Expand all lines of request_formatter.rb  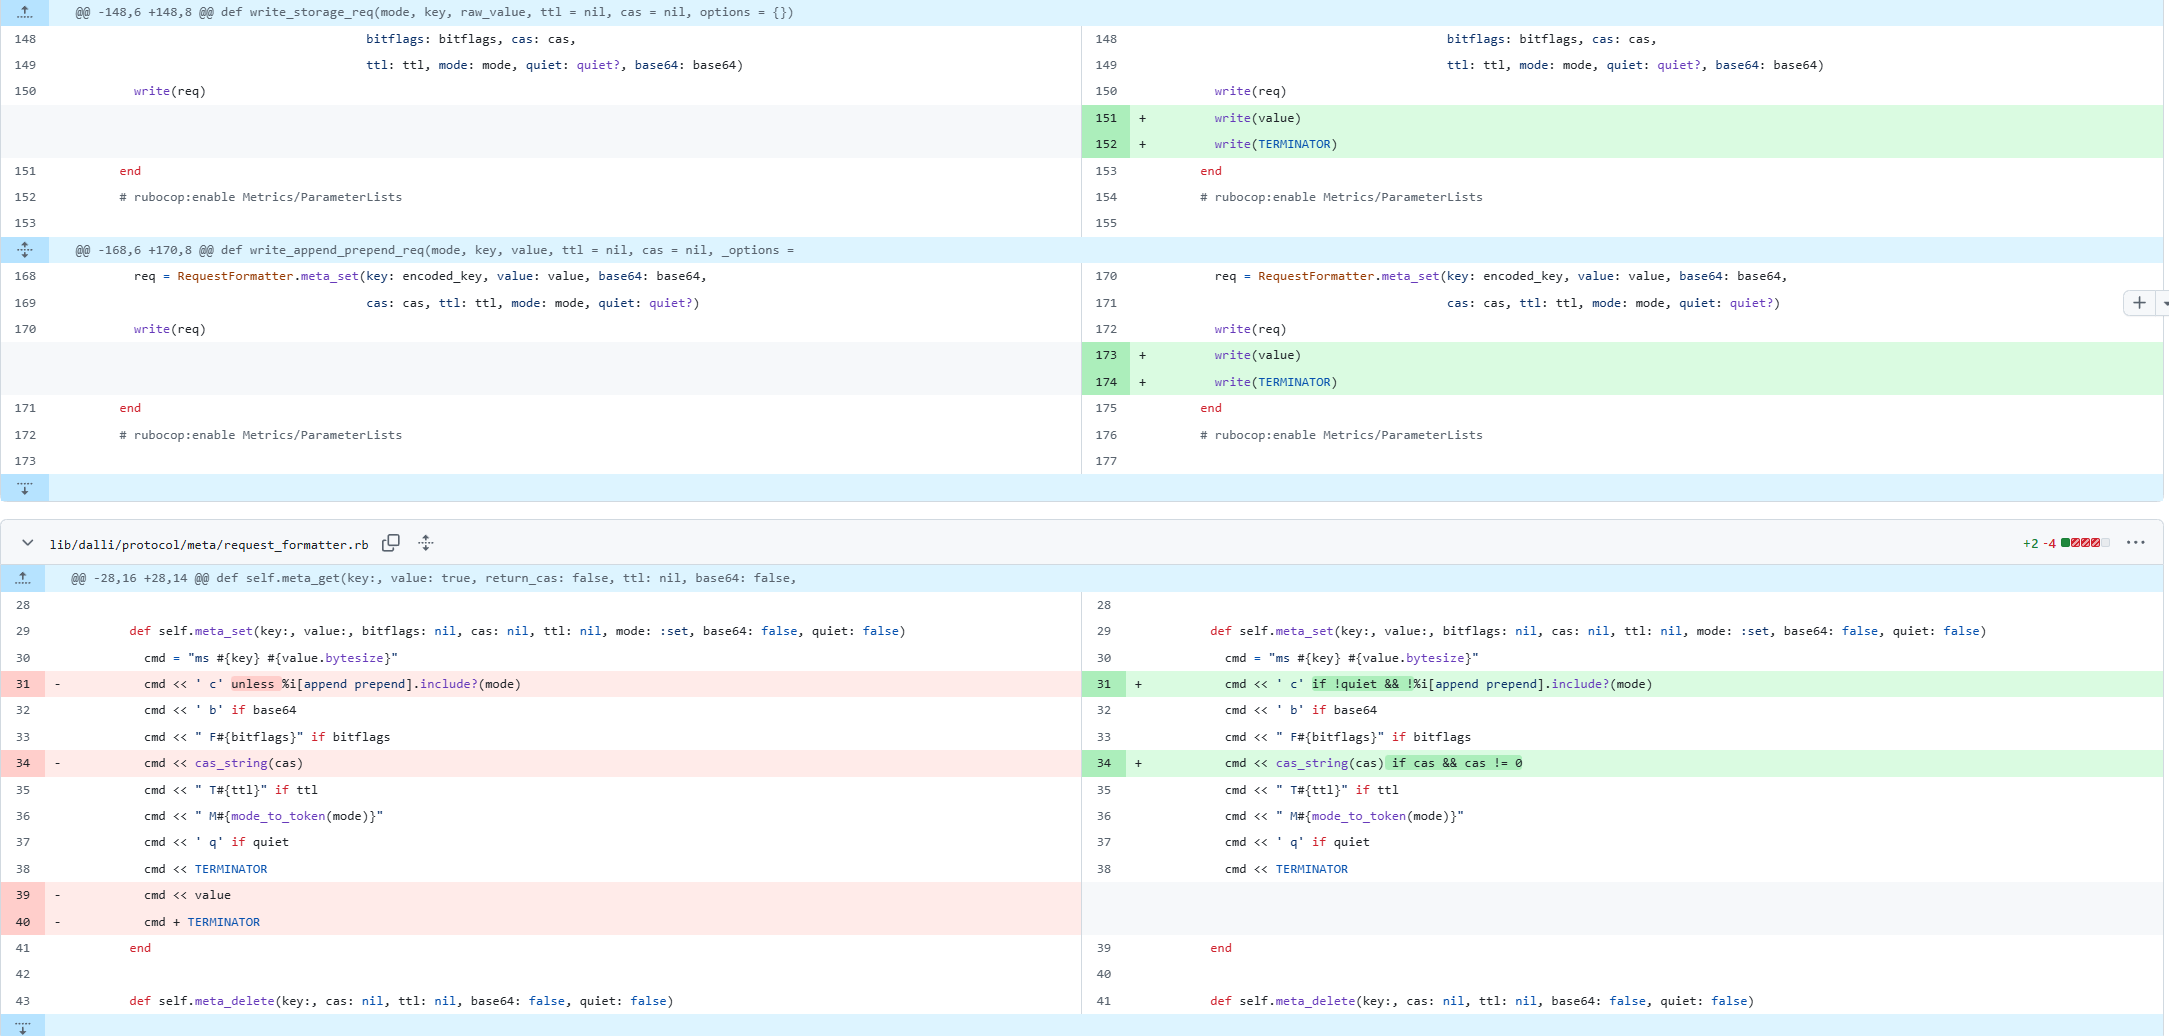point(426,543)
